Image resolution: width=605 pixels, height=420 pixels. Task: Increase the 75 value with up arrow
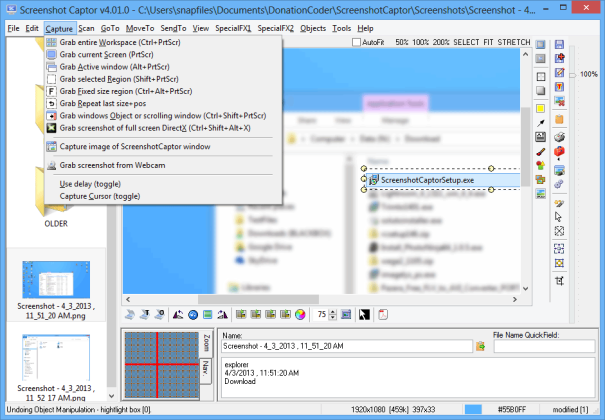(333, 312)
